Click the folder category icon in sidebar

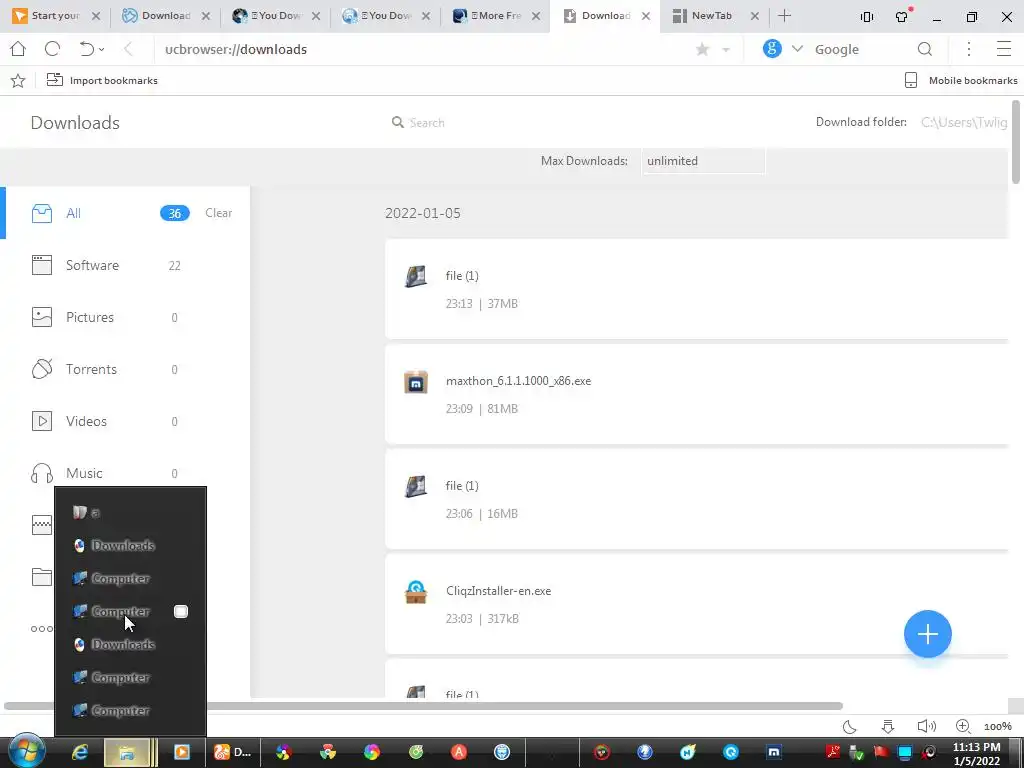pyautogui.click(x=42, y=577)
